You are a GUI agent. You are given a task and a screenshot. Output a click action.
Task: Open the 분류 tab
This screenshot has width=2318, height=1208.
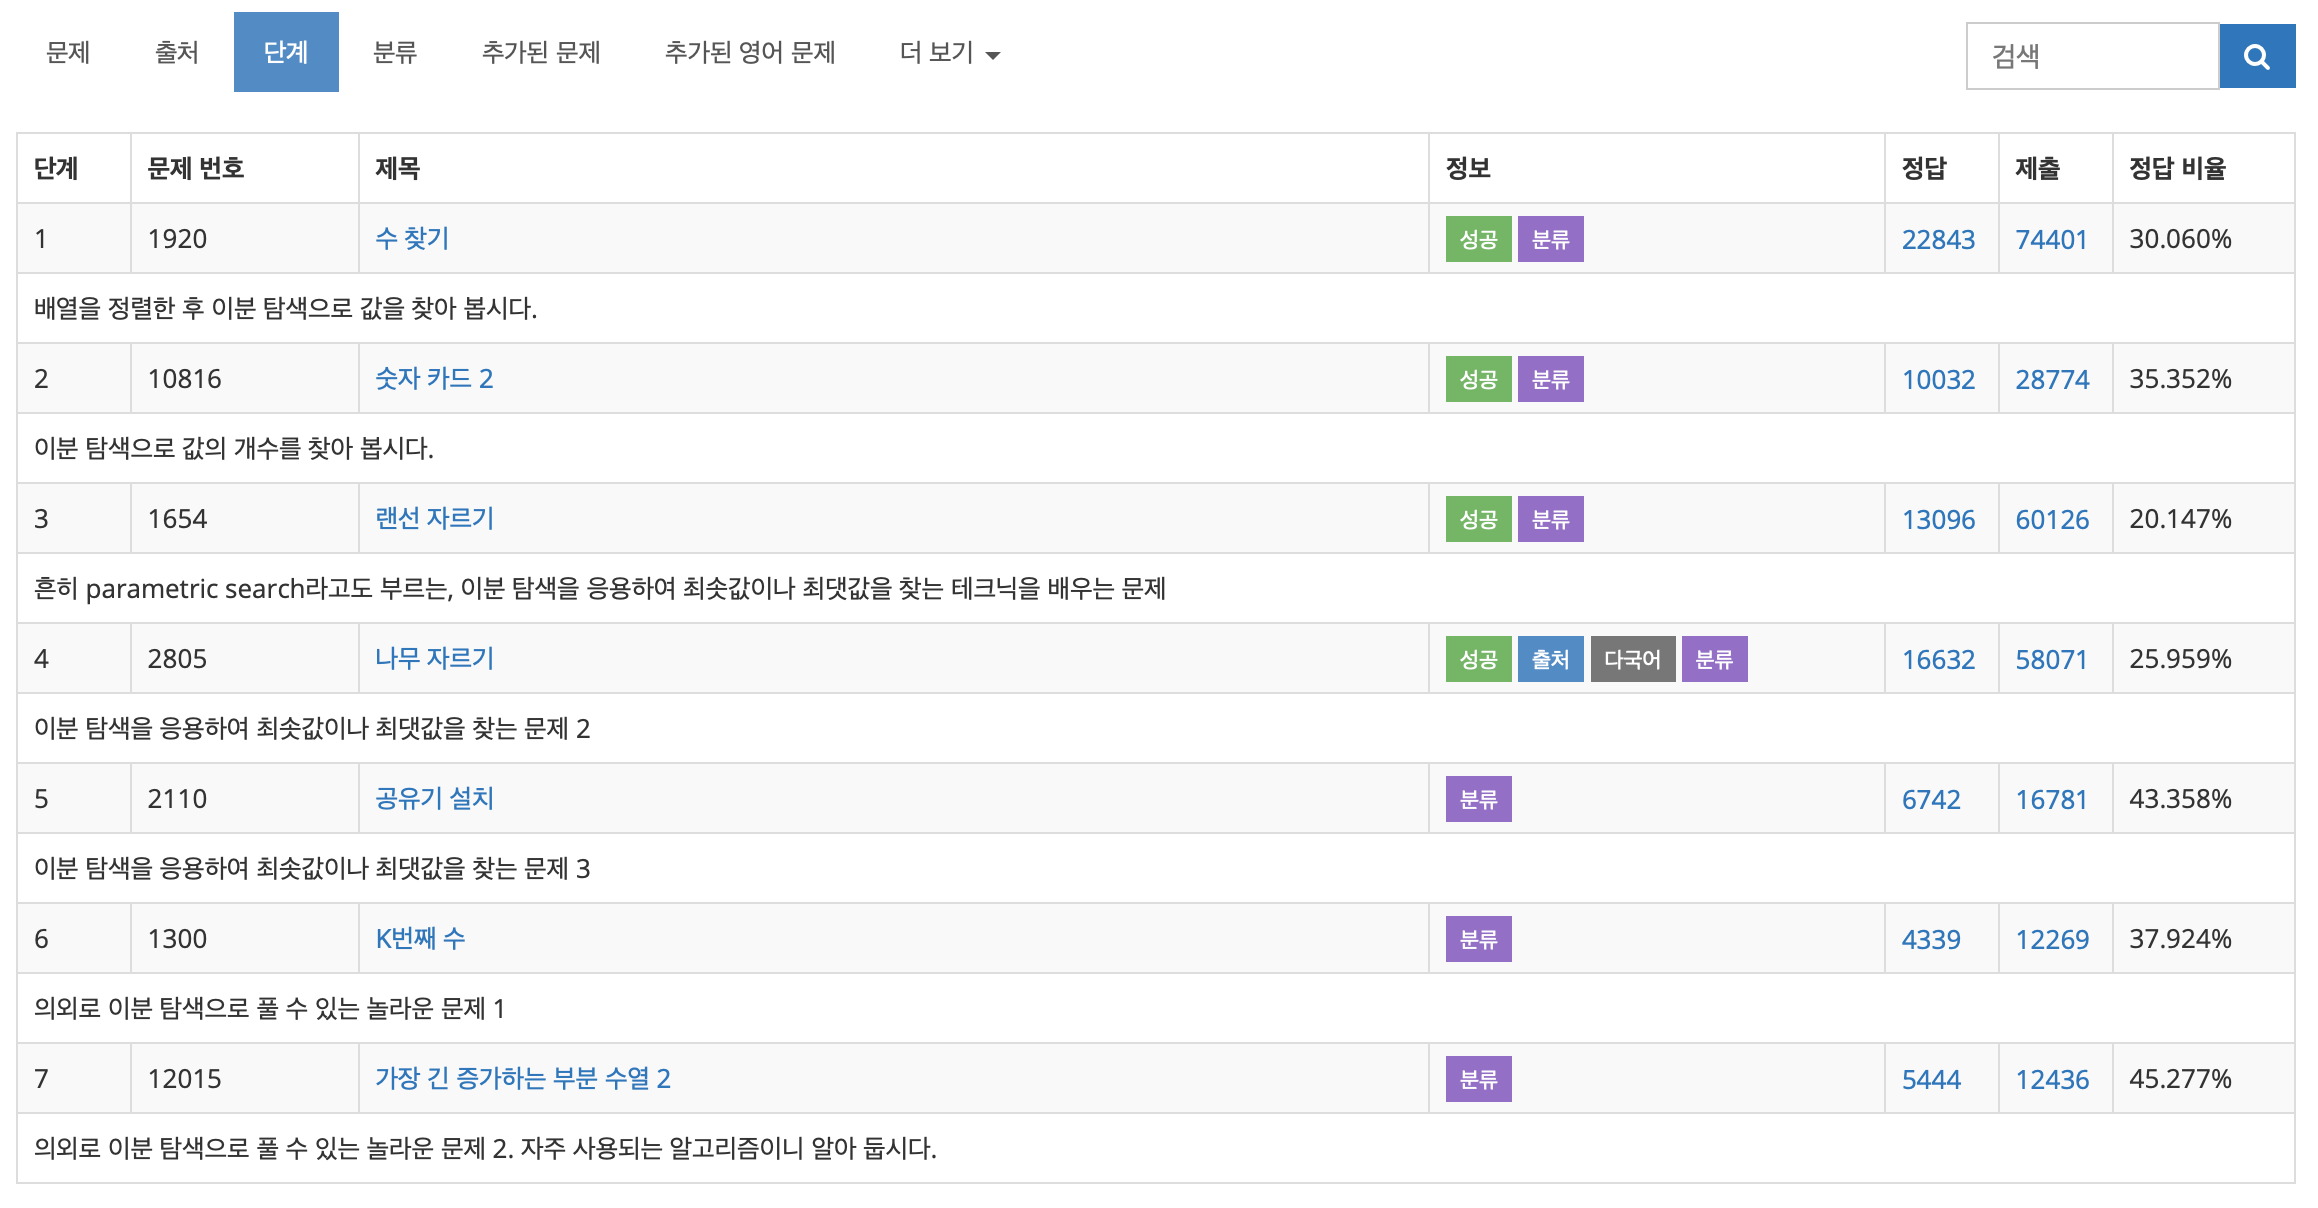394,53
